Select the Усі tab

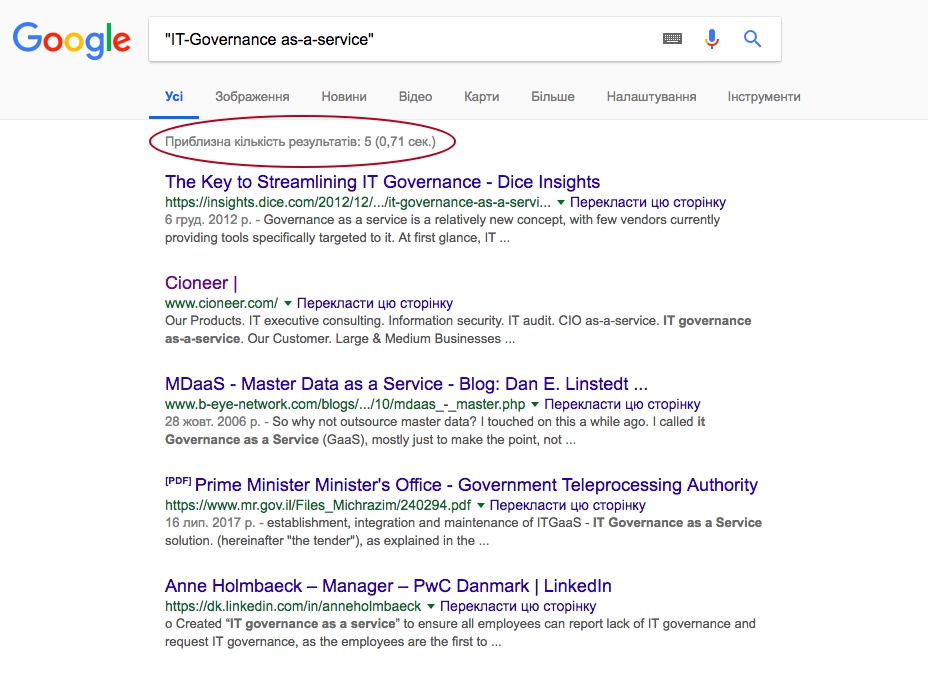click(x=174, y=96)
